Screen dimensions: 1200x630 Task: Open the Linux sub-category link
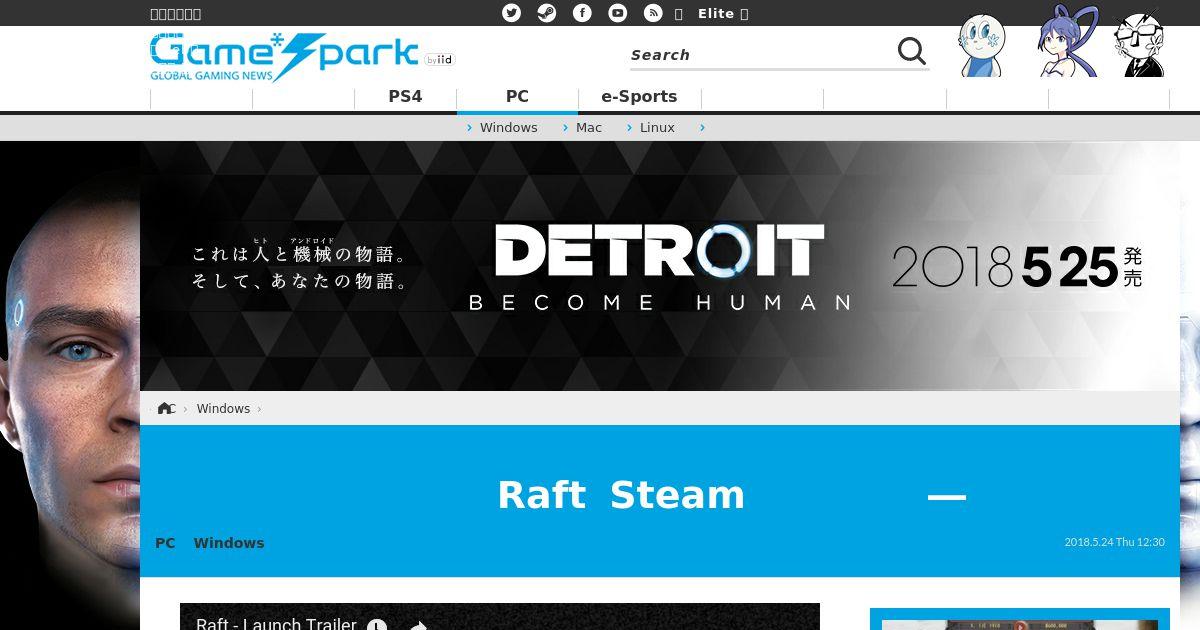pyautogui.click(x=657, y=128)
